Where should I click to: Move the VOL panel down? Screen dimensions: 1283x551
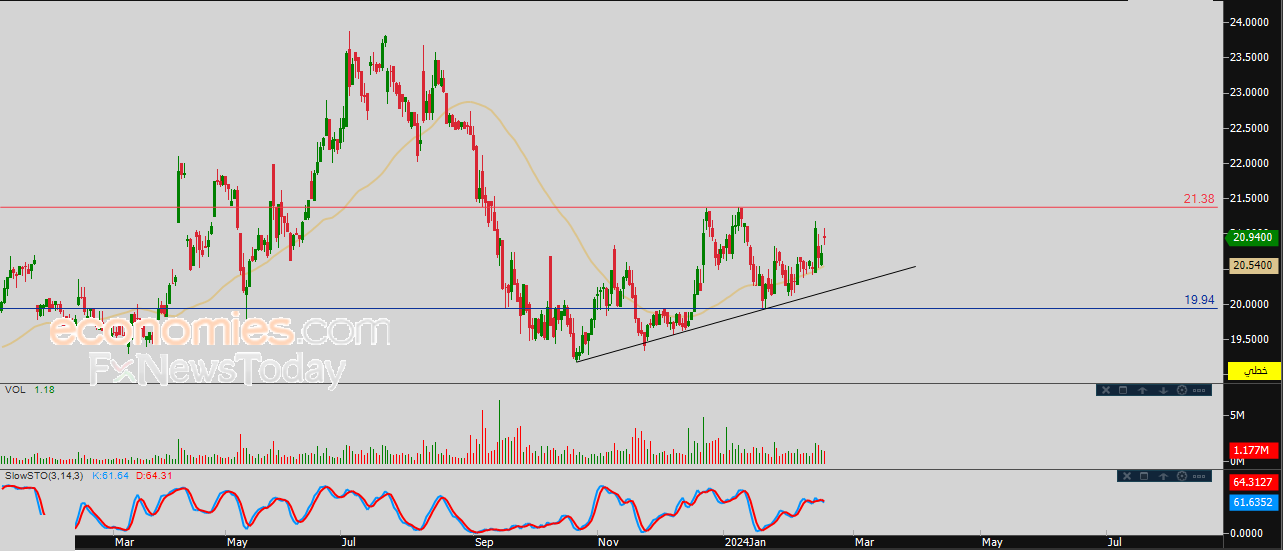(x=1164, y=390)
